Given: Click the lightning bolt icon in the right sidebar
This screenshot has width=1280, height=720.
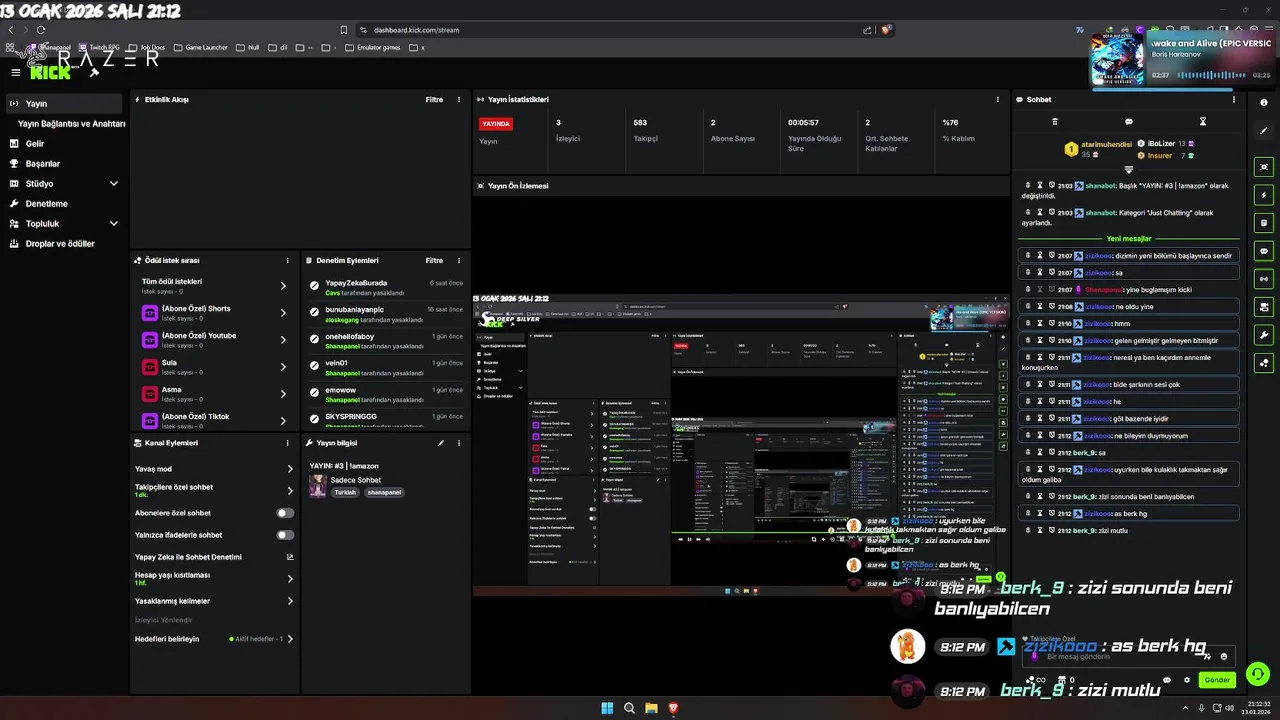Looking at the screenshot, I should (x=1264, y=195).
